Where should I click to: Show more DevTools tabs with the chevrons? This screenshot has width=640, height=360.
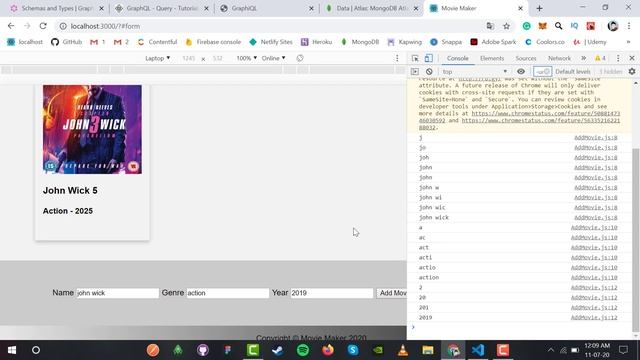[584, 58]
